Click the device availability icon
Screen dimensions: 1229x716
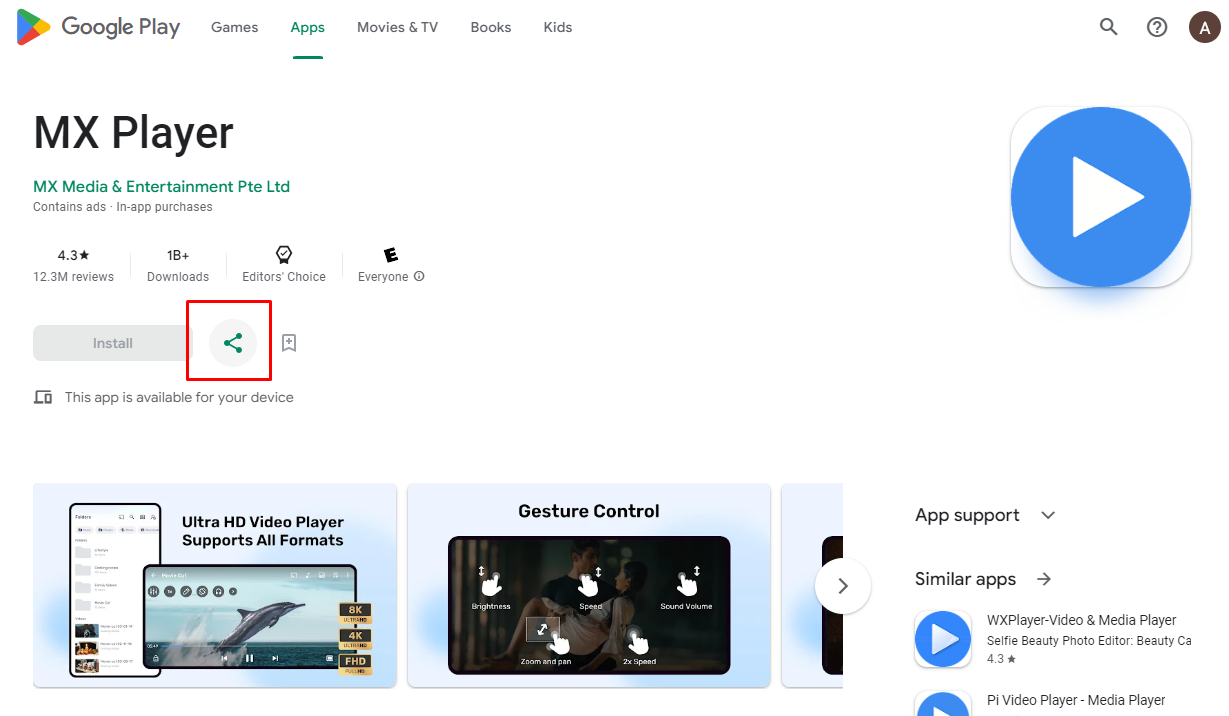click(43, 396)
